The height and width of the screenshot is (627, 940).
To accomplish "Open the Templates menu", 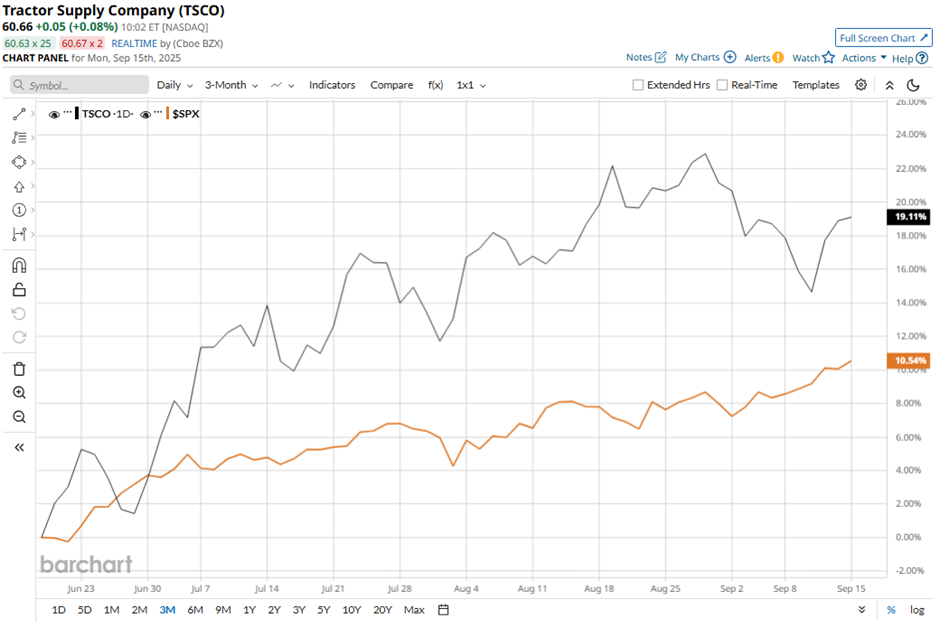I will coord(816,85).
